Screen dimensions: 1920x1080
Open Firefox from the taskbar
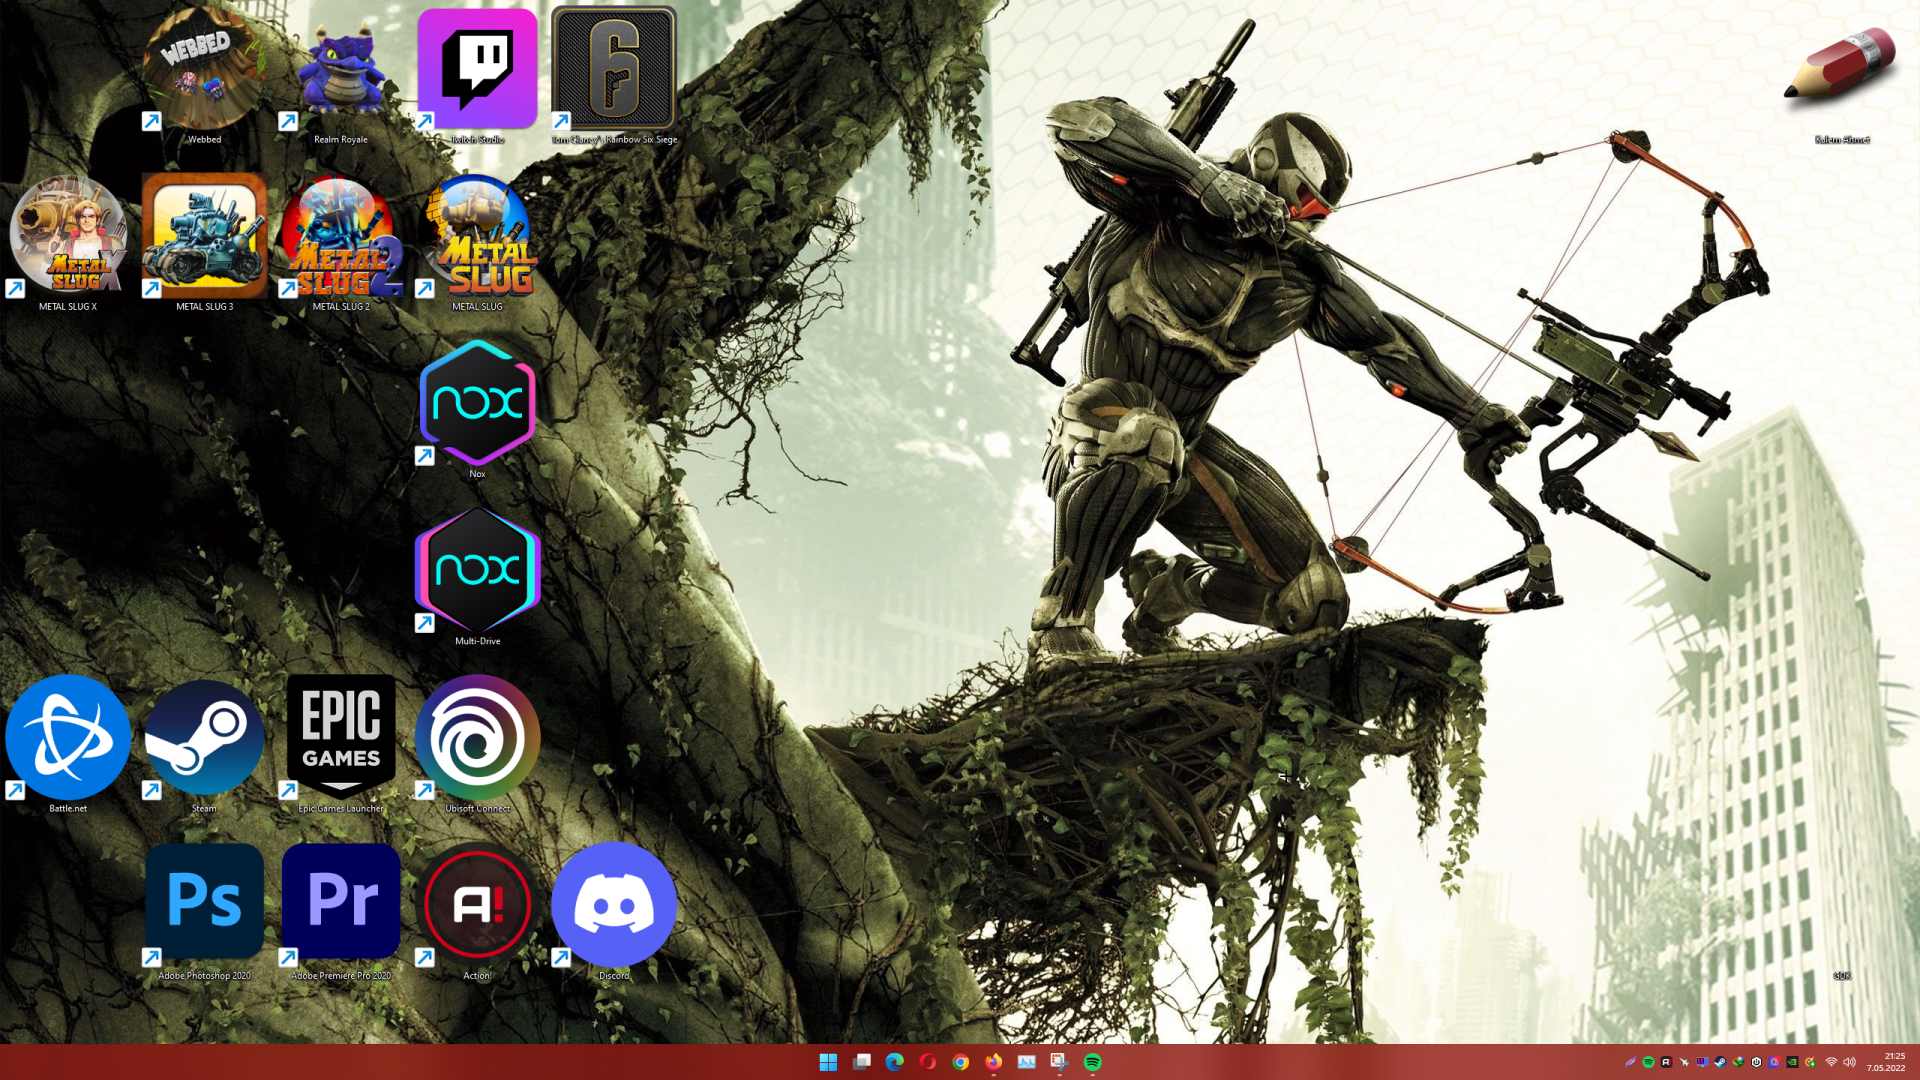click(x=994, y=1062)
